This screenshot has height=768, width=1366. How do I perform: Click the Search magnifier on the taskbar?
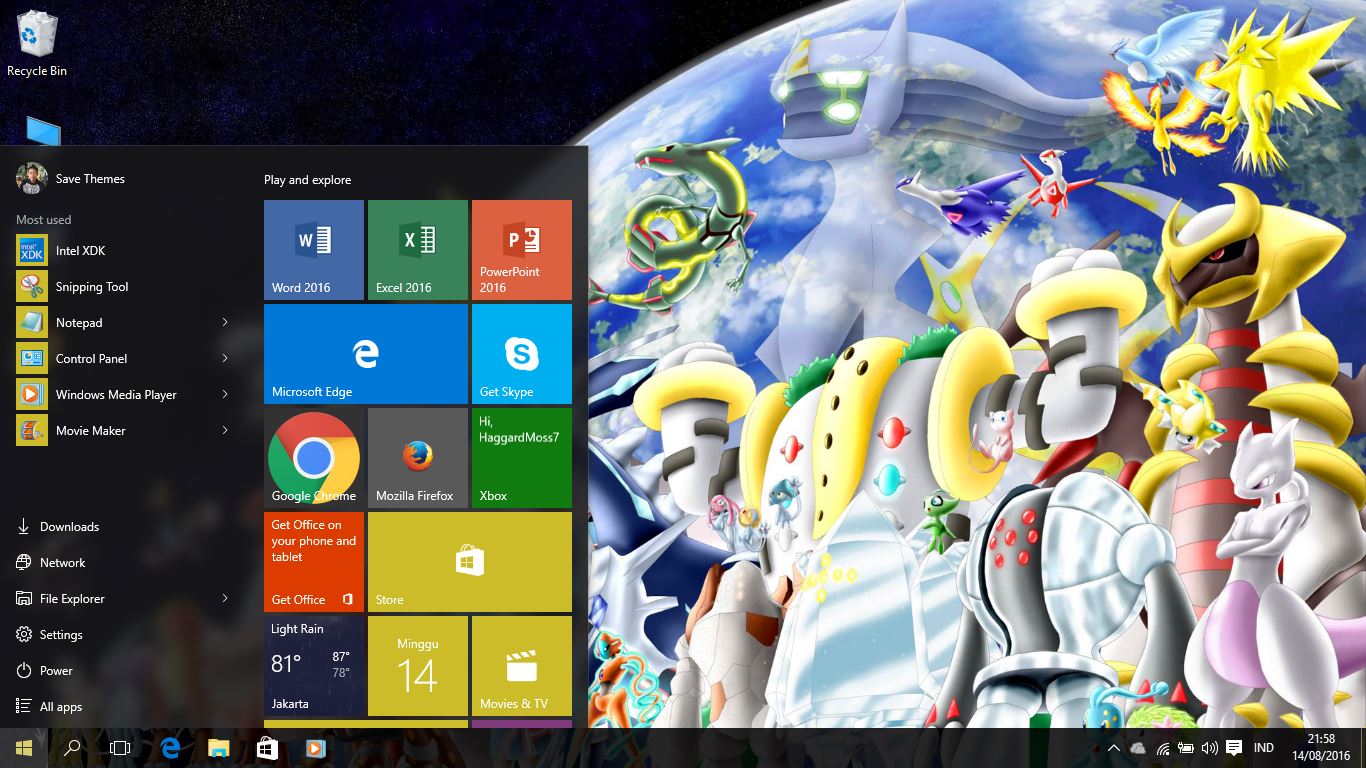click(x=72, y=748)
